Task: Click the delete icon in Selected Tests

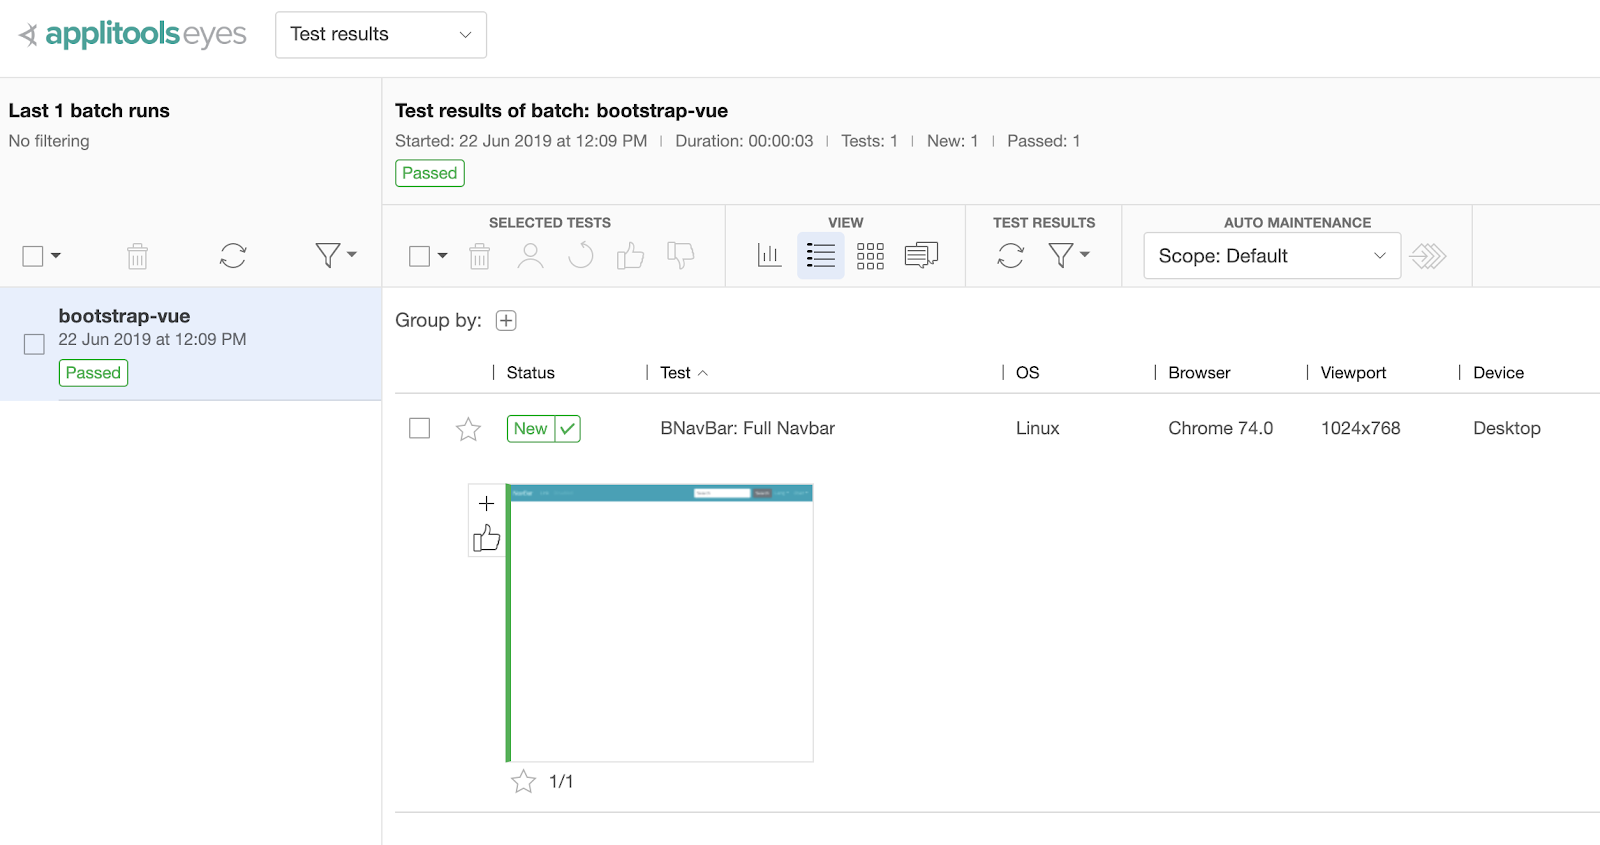Action: click(480, 257)
